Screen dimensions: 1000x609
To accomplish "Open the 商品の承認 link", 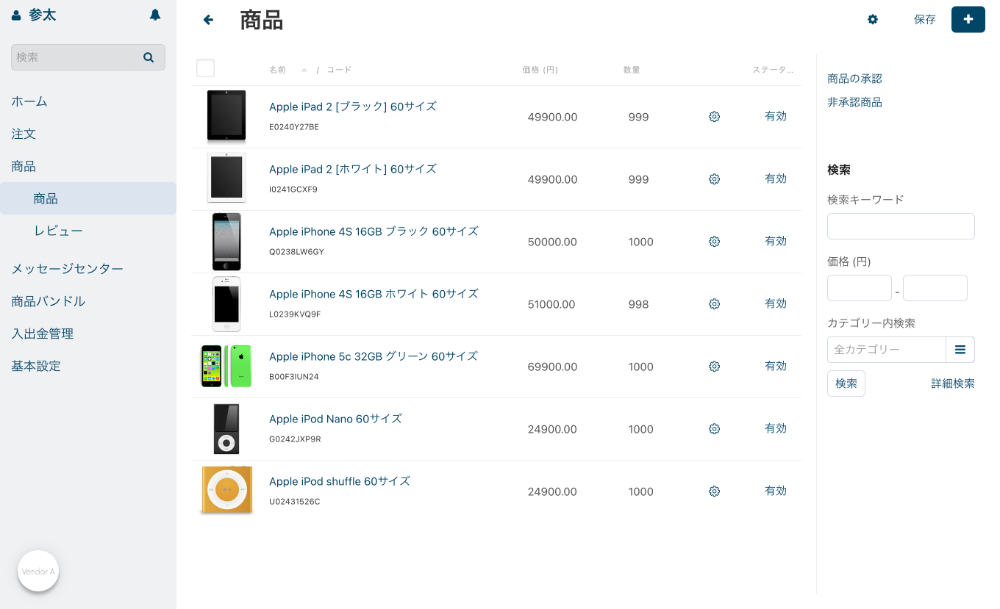I will (x=855, y=78).
